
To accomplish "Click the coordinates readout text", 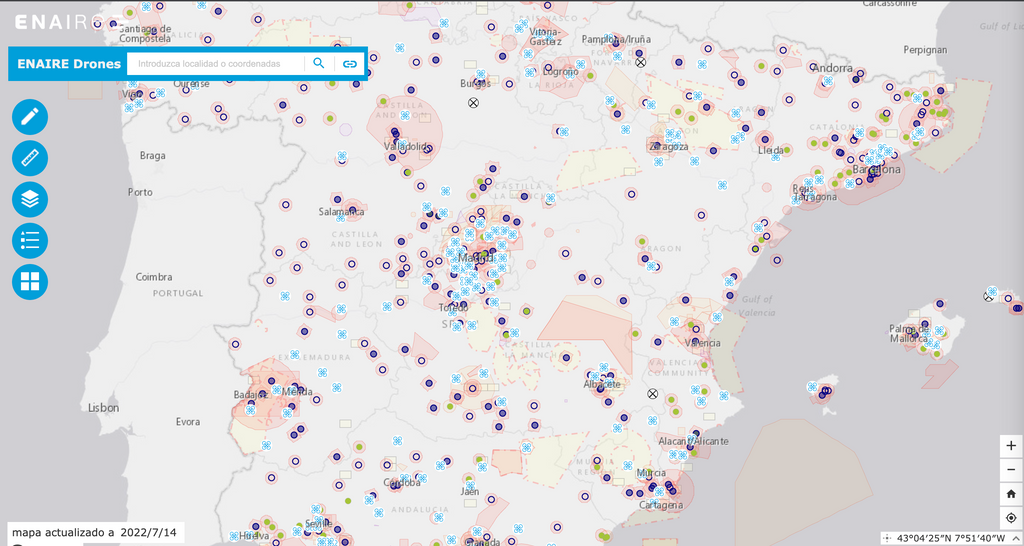I will tap(950, 538).
